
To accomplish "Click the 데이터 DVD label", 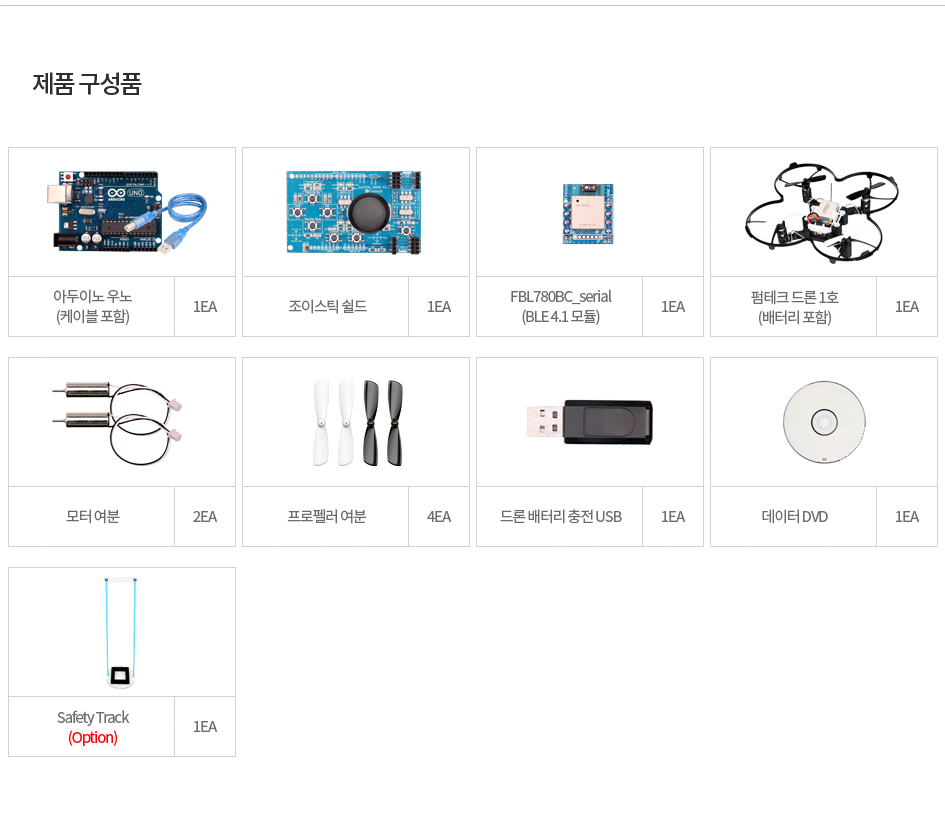I will pos(794,517).
